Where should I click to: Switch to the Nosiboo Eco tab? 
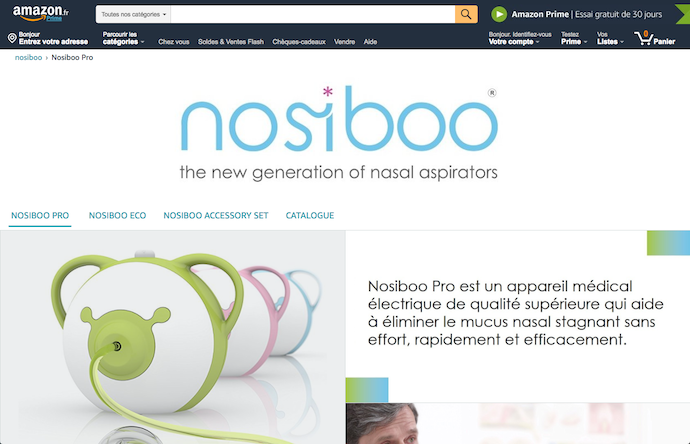click(x=117, y=215)
